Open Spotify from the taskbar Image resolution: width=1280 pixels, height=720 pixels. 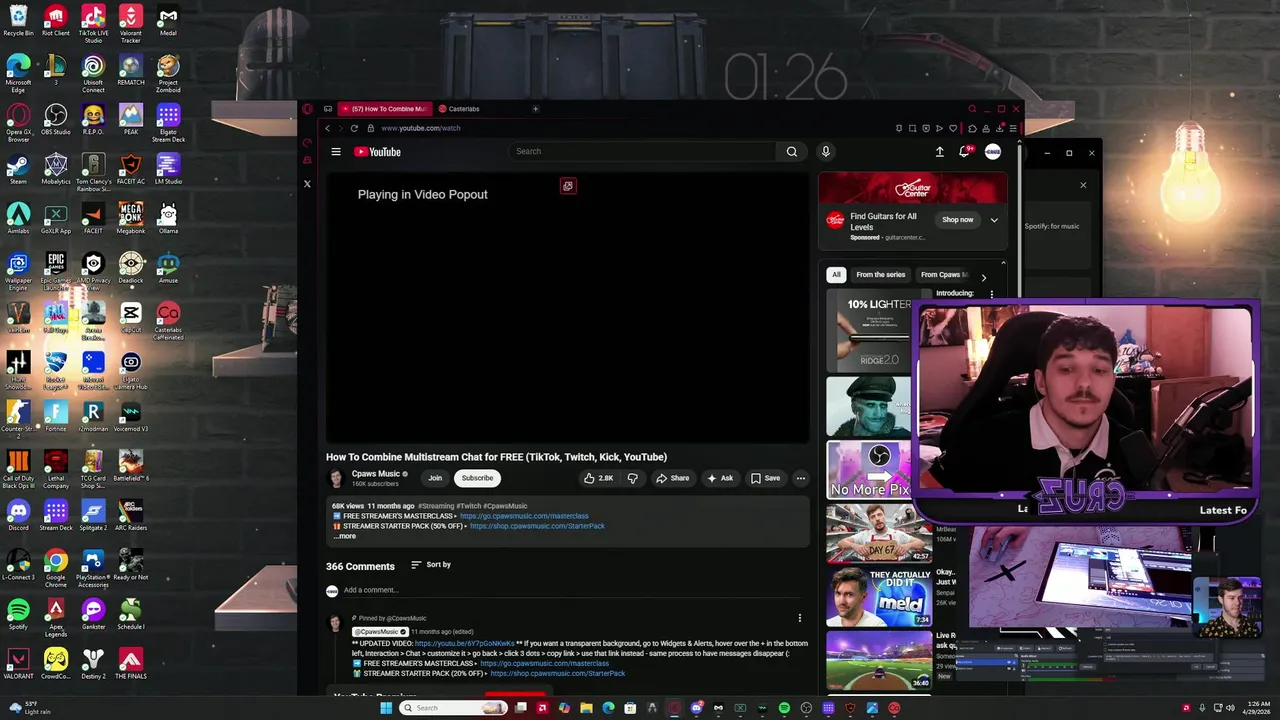point(784,708)
